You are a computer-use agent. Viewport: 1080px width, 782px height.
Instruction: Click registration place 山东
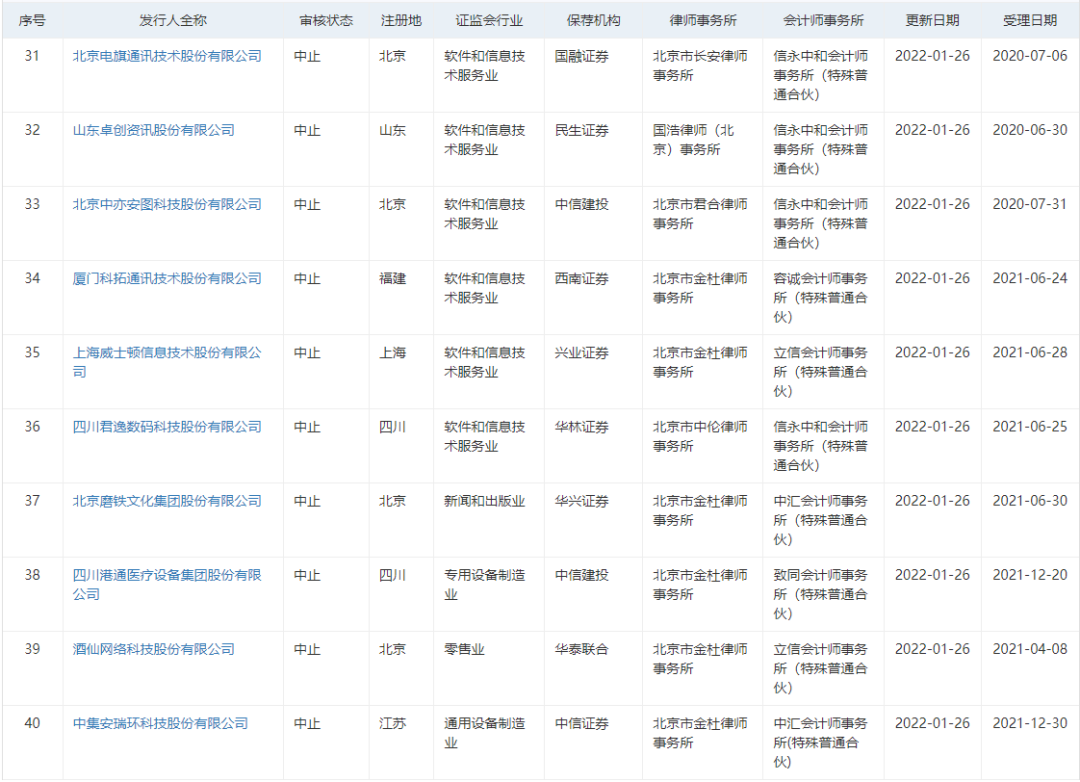click(393, 130)
